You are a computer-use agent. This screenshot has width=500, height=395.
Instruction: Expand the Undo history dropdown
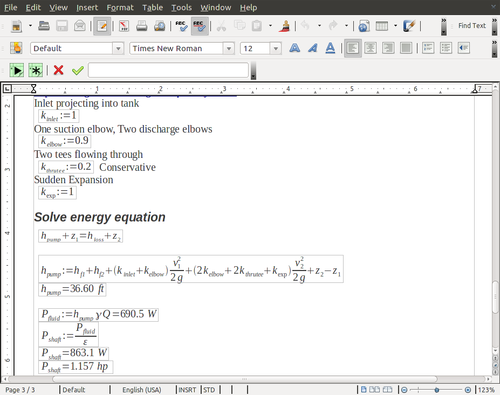(x=319, y=26)
